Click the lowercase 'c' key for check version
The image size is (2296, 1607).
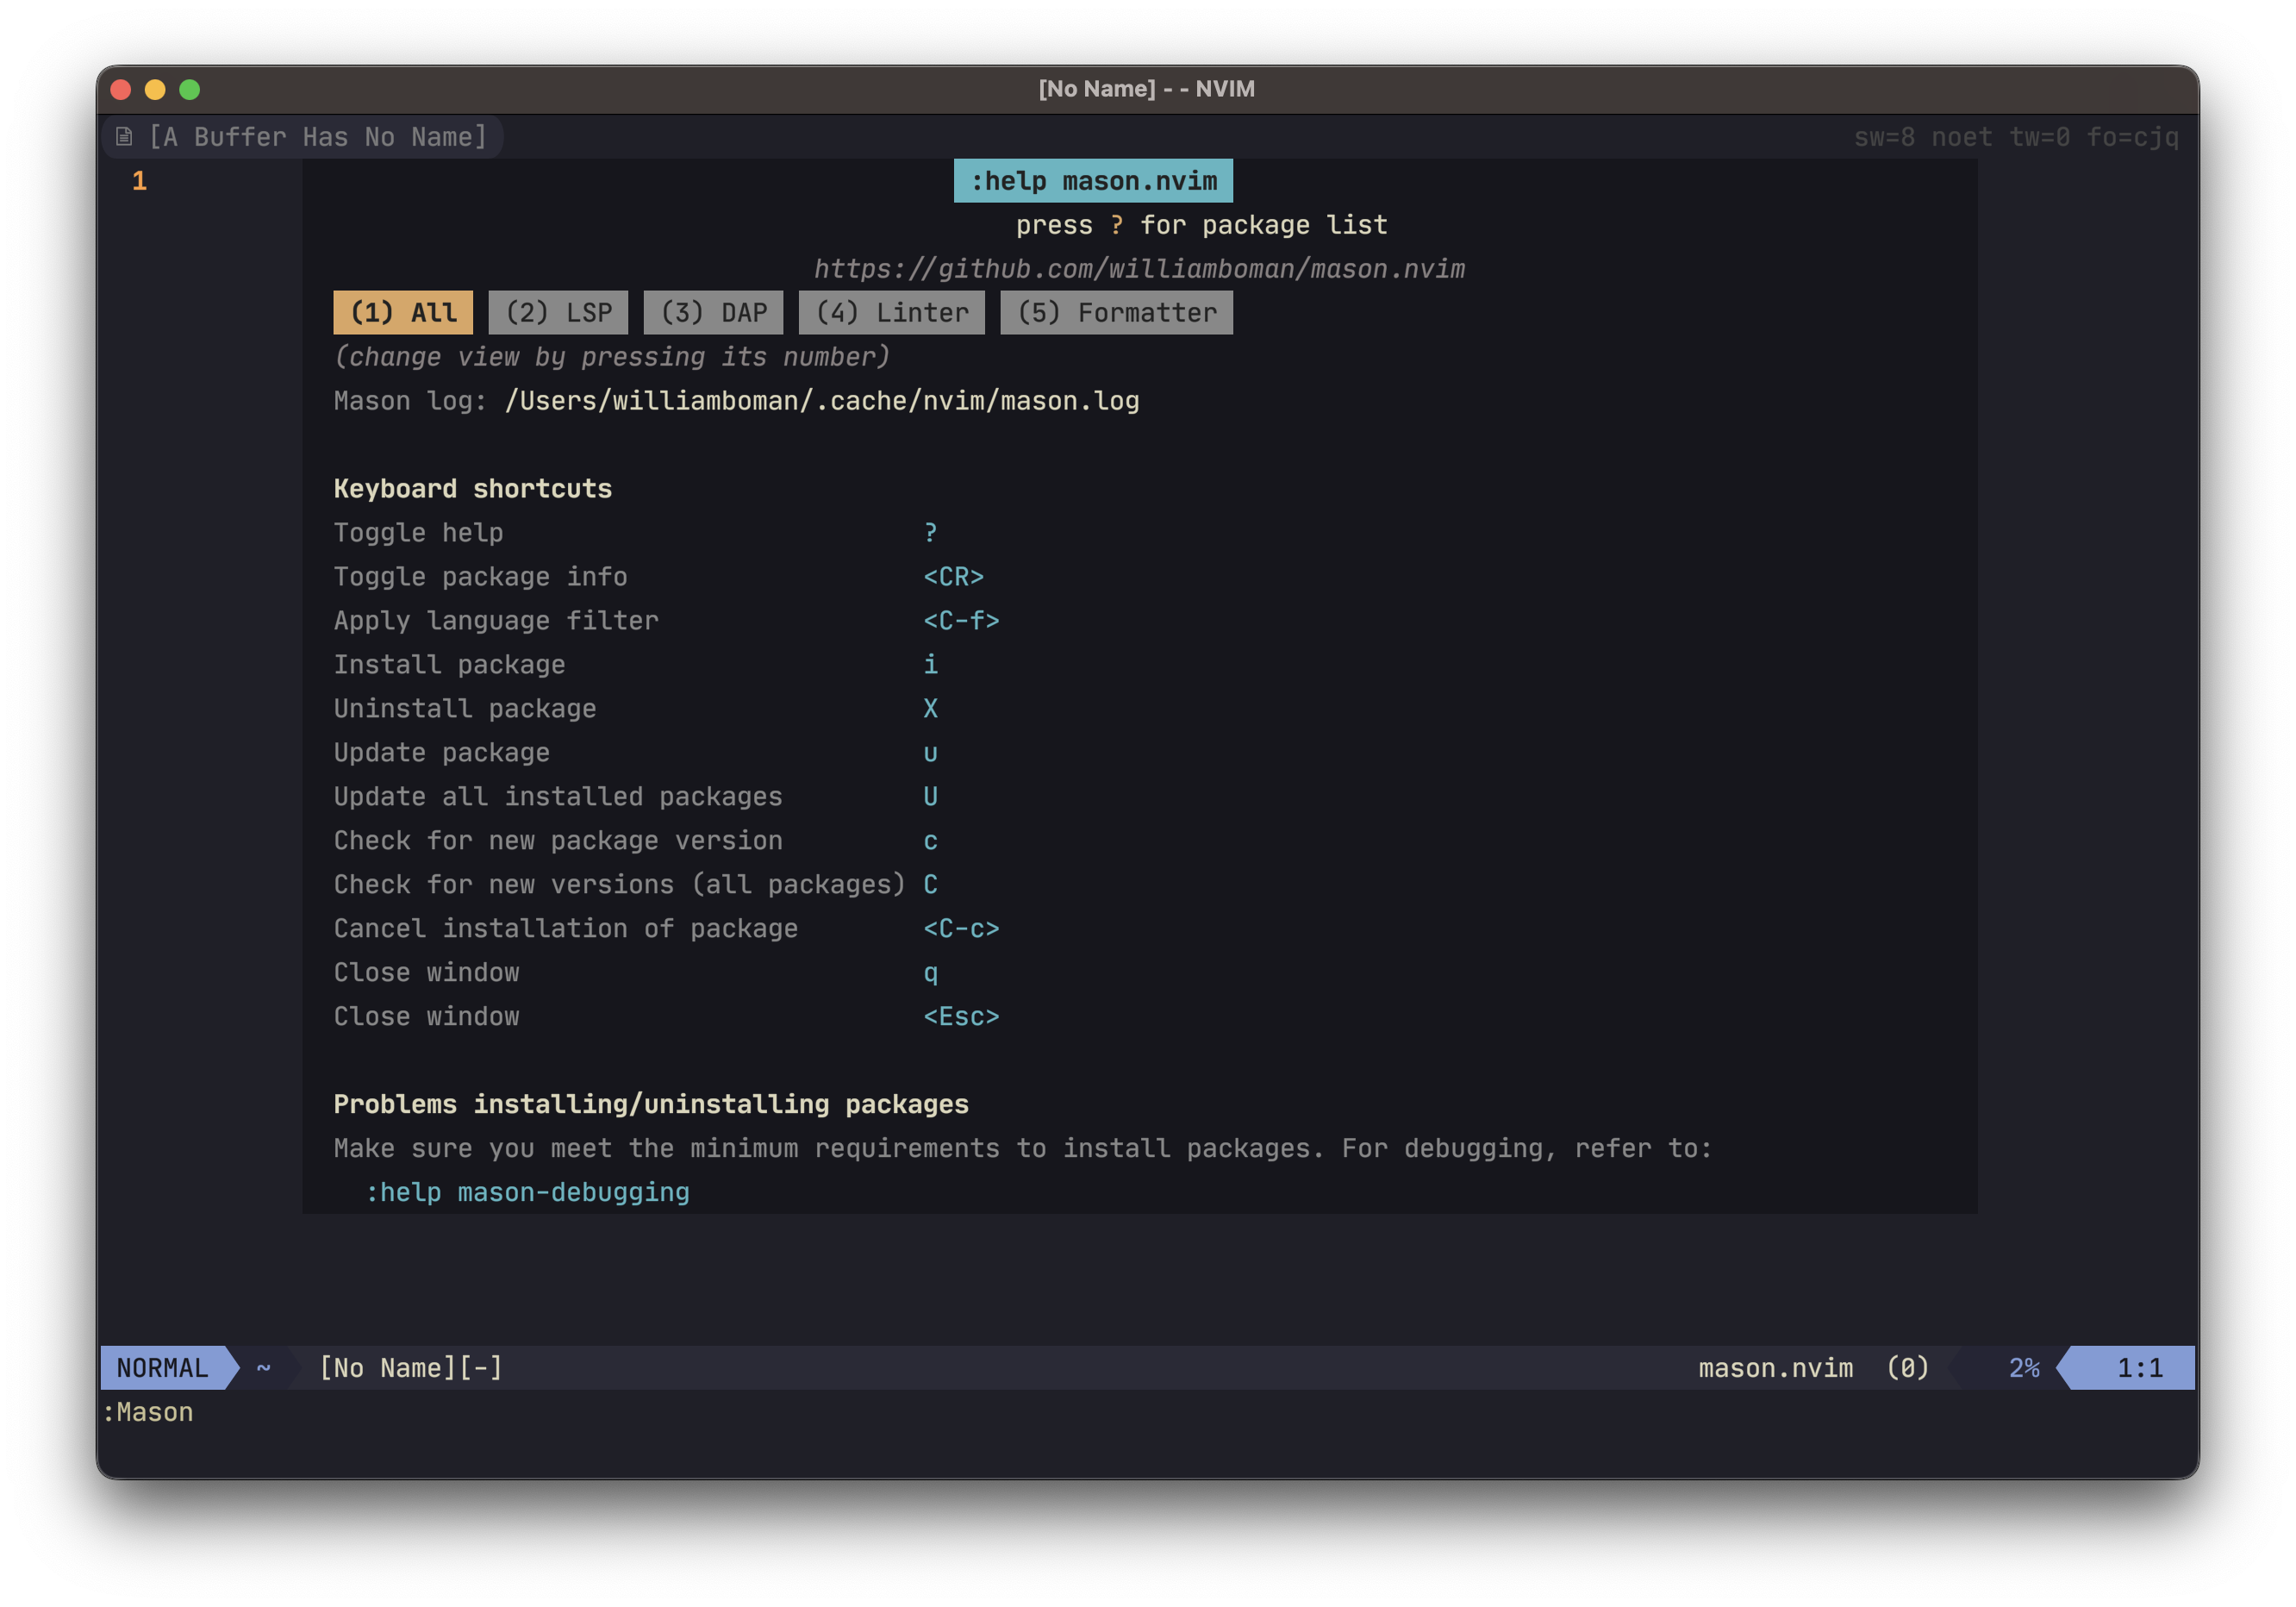point(931,841)
